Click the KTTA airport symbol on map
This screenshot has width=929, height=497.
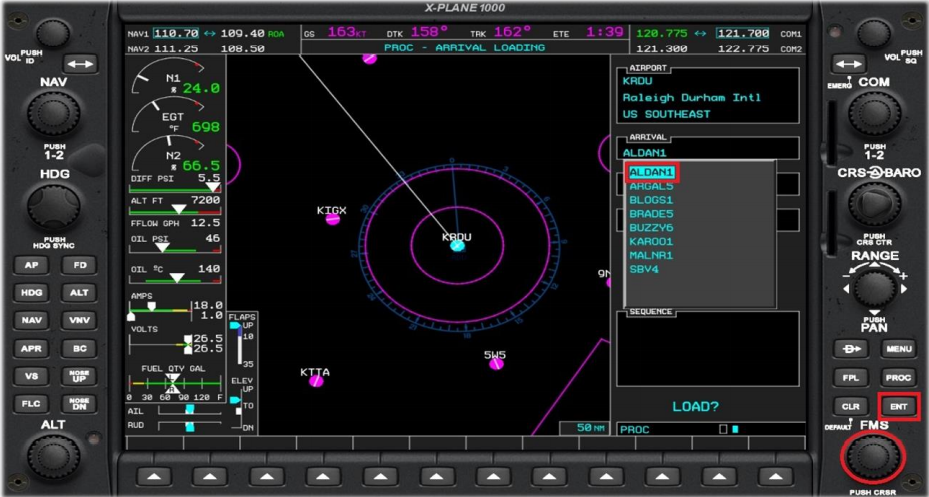[316, 381]
